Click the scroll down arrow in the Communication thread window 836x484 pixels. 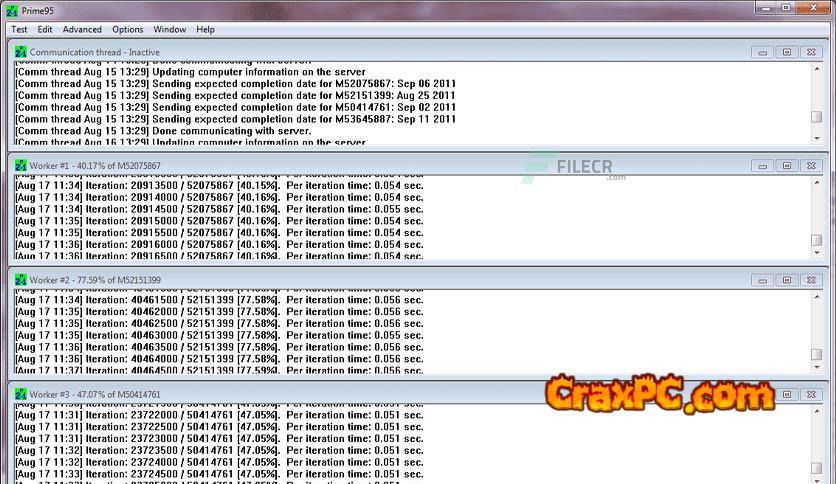(817, 139)
